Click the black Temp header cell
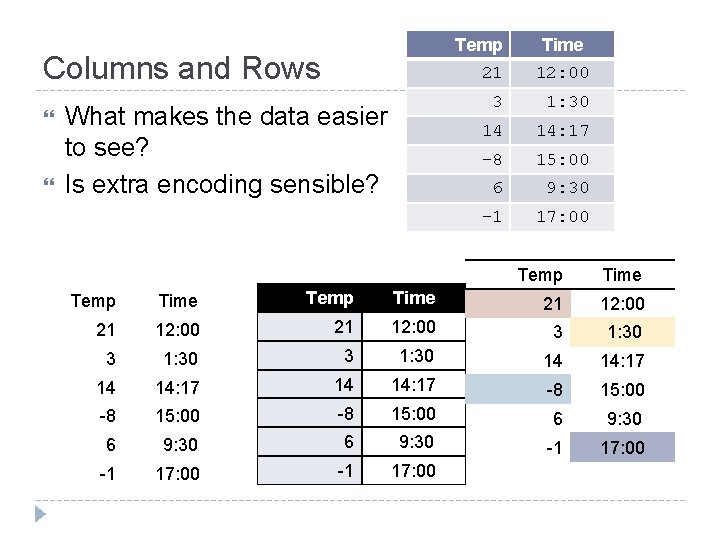 [x=310, y=298]
